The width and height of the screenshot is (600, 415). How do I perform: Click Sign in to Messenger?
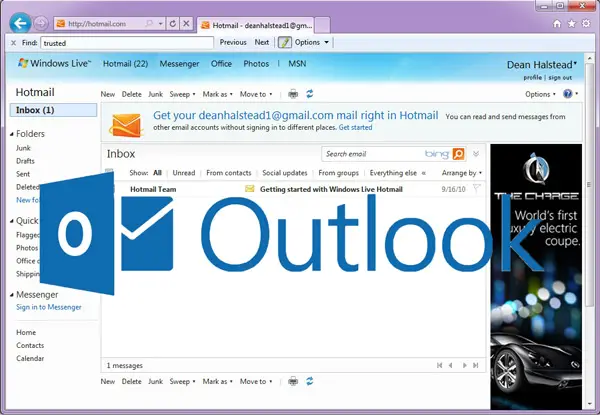click(49, 307)
